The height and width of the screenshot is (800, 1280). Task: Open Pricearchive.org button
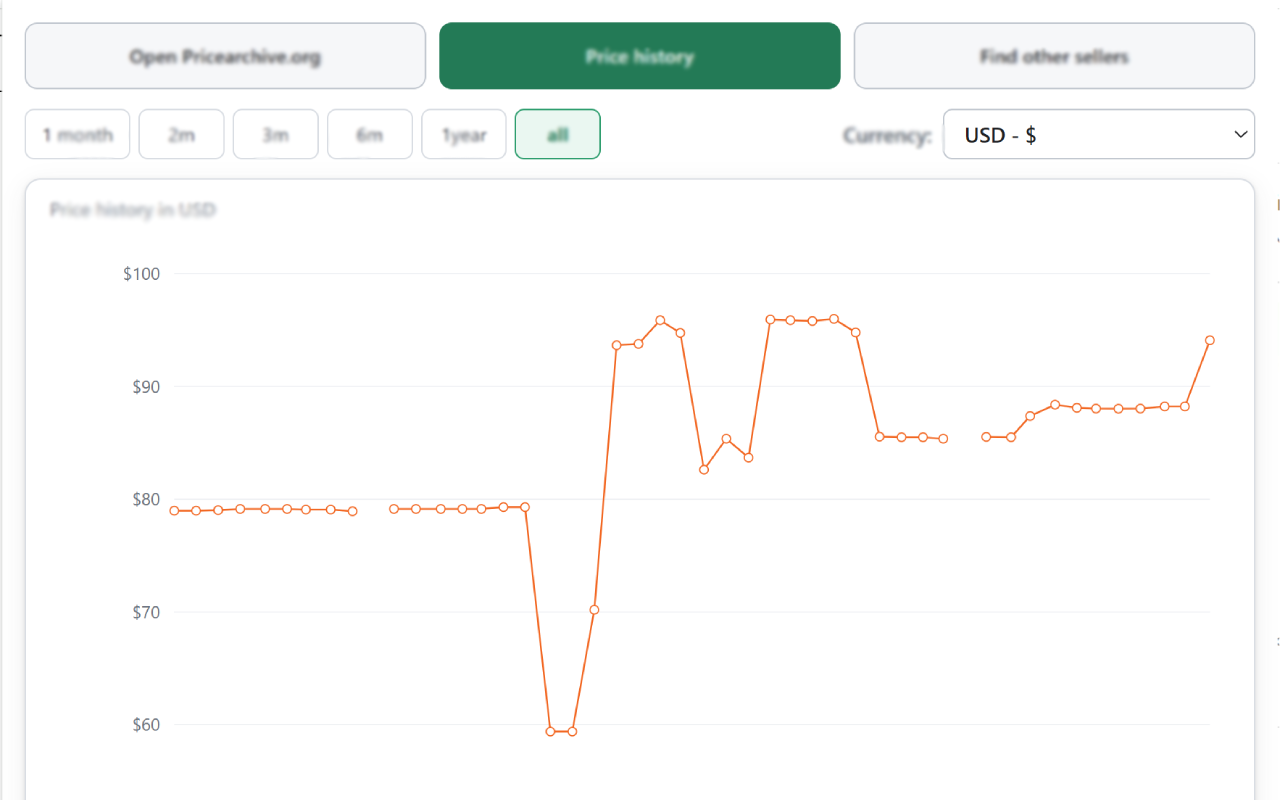[x=225, y=56]
